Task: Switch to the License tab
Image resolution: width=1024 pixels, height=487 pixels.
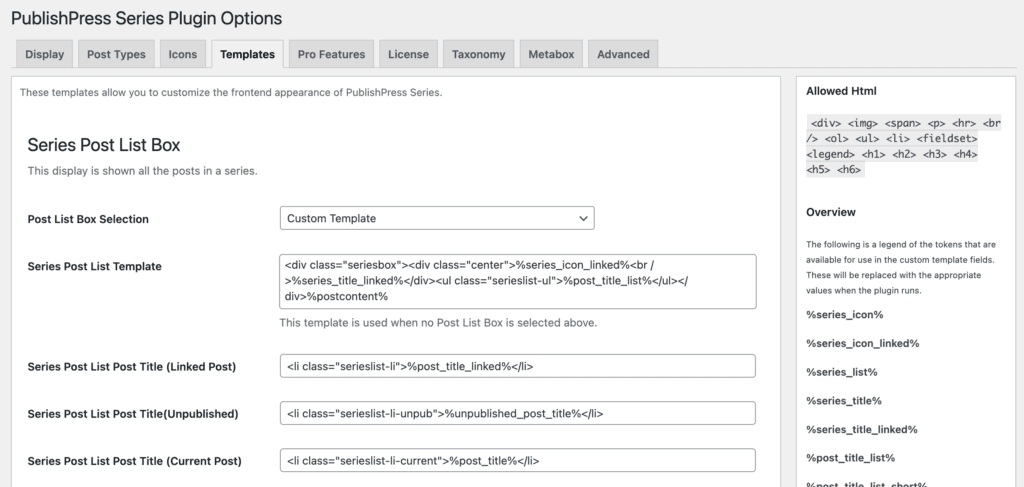Action: click(408, 54)
